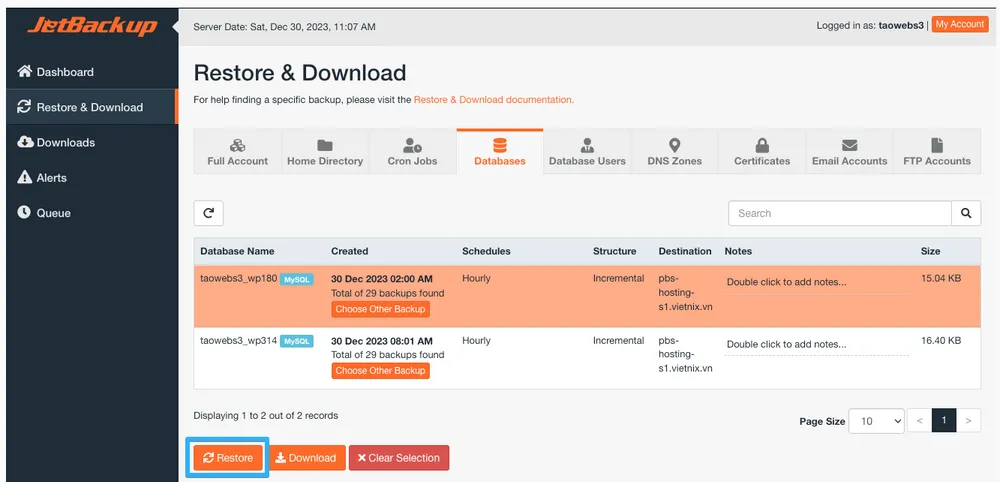Switch to the DNS Zones tab
Image resolution: width=1000 pixels, height=482 pixels.
point(674,152)
